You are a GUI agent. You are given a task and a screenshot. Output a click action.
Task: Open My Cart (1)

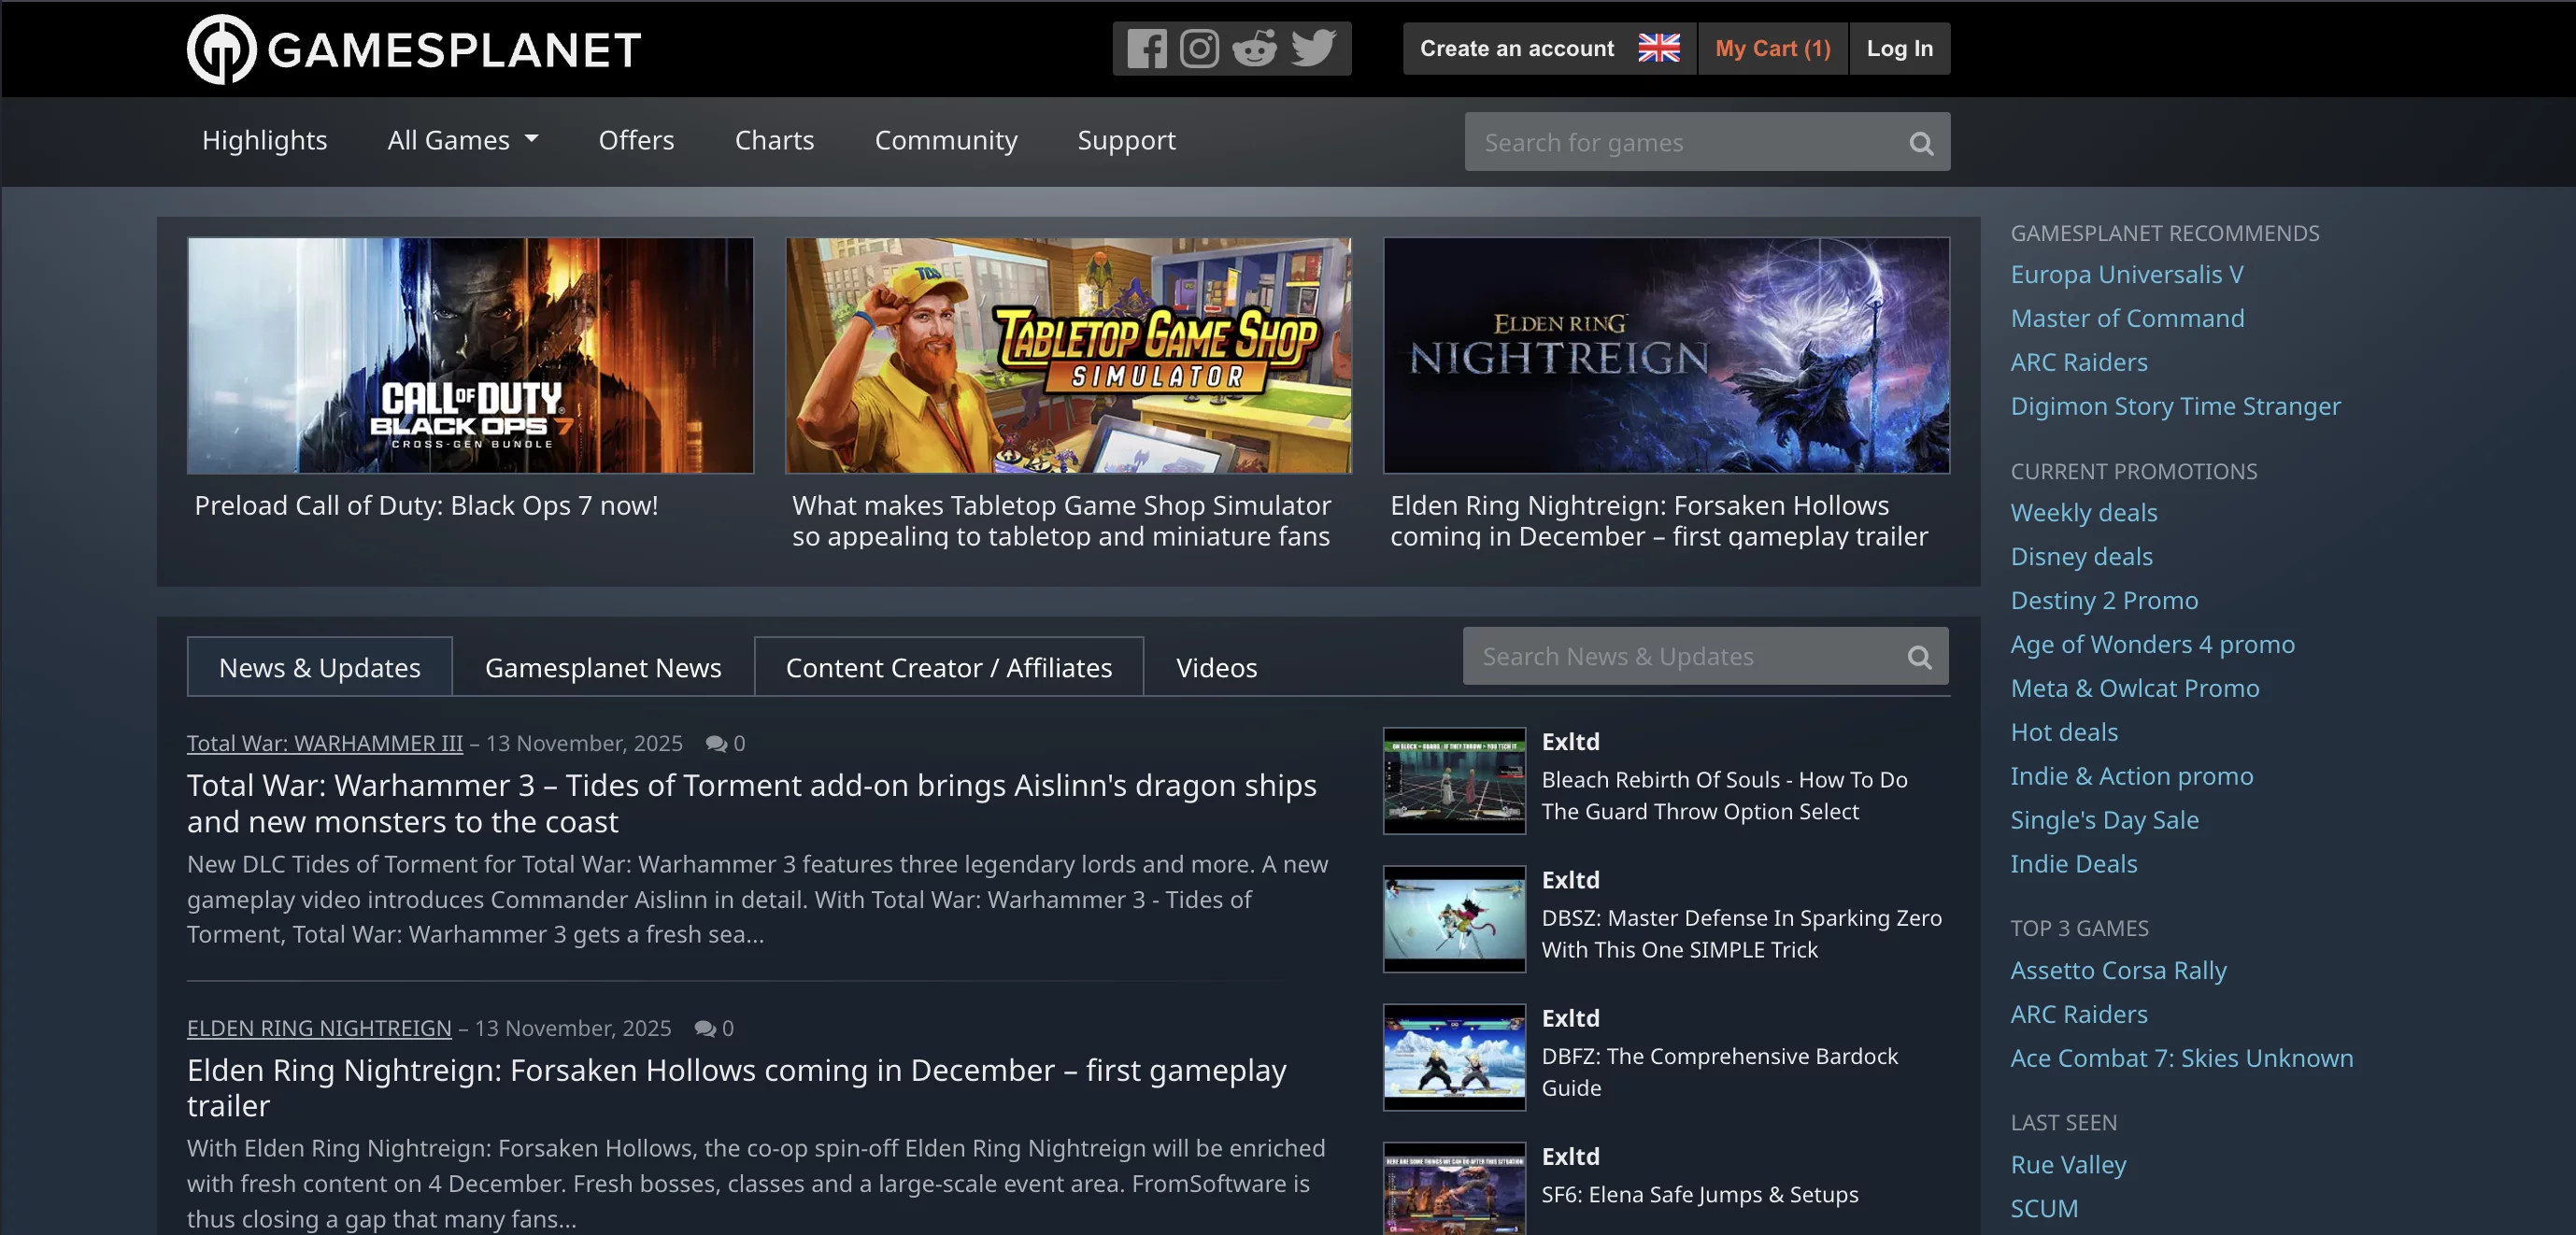(x=1772, y=48)
